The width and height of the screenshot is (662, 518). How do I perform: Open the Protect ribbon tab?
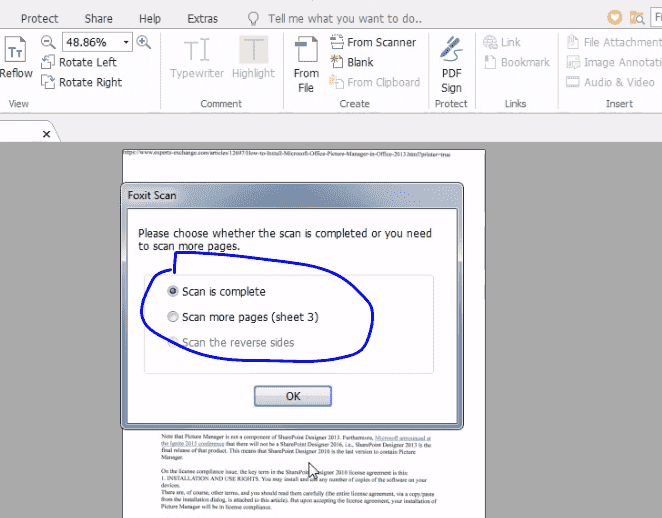[40, 19]
